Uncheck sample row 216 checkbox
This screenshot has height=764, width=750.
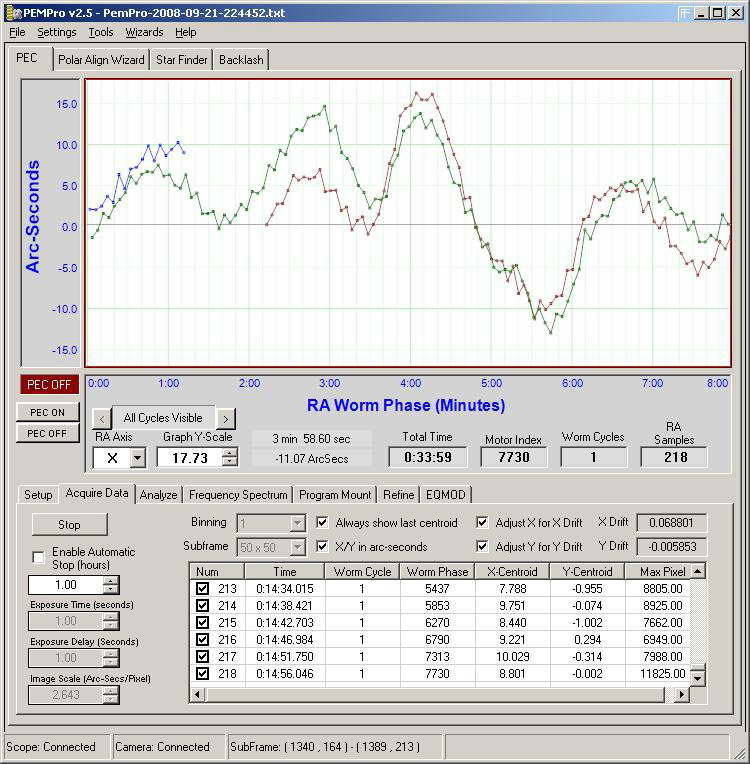pyautogui.click(x=202, y=640)
